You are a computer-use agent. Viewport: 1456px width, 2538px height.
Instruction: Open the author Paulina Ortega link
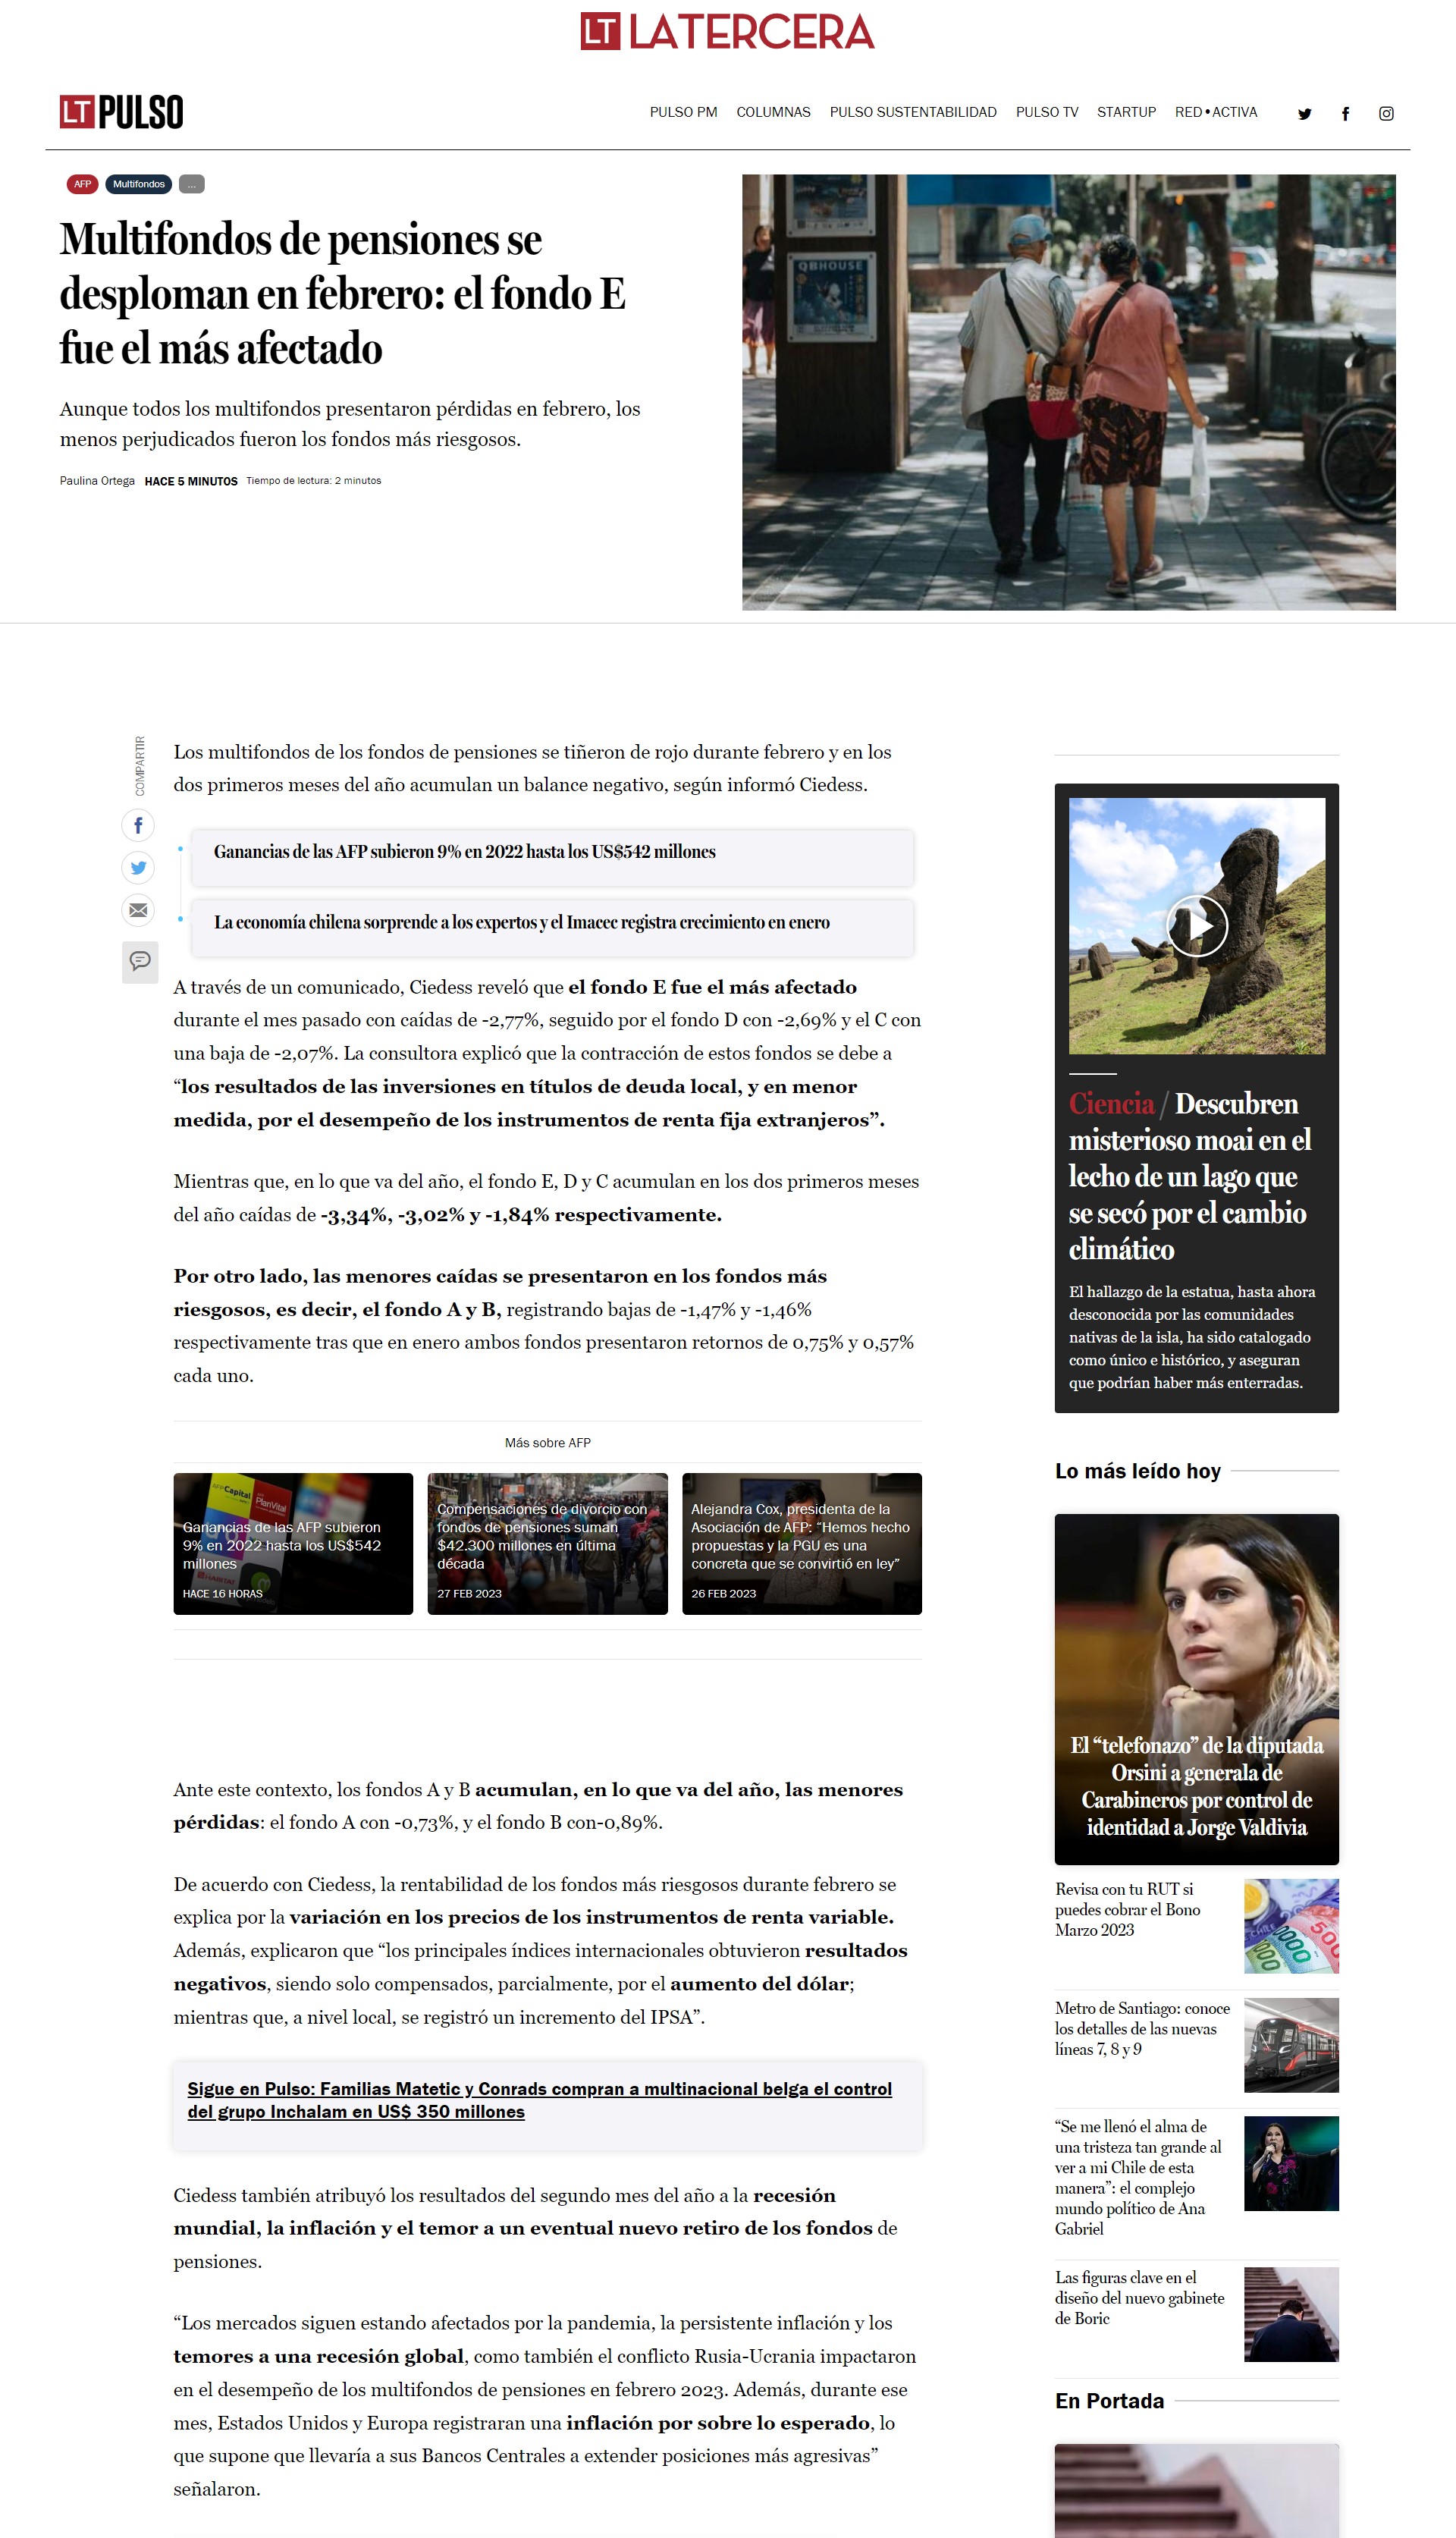97,481
